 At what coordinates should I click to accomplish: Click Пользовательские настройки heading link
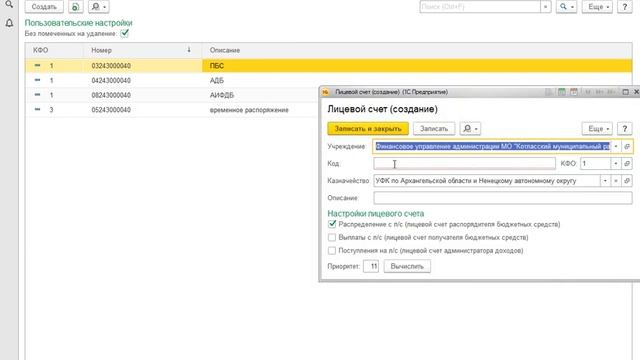(x=78, y=23)
